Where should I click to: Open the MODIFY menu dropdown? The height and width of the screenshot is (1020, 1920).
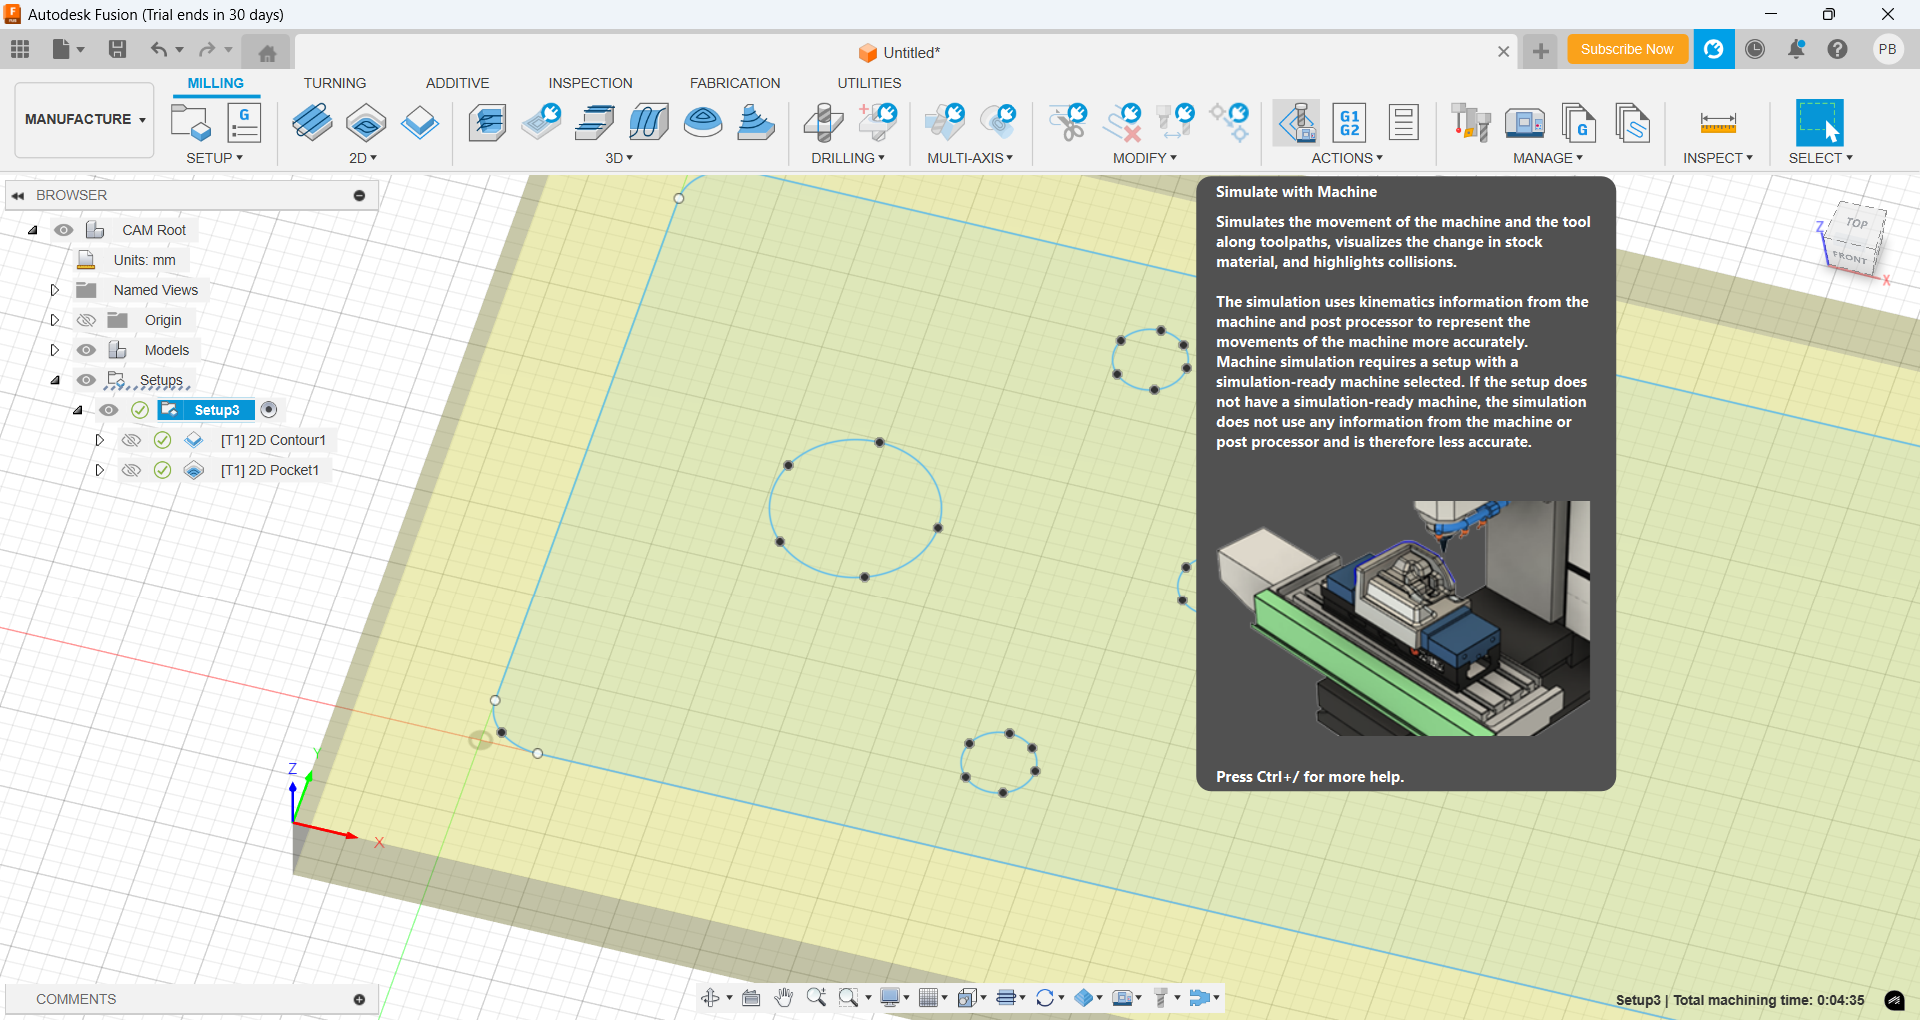tap(1145, 158)
